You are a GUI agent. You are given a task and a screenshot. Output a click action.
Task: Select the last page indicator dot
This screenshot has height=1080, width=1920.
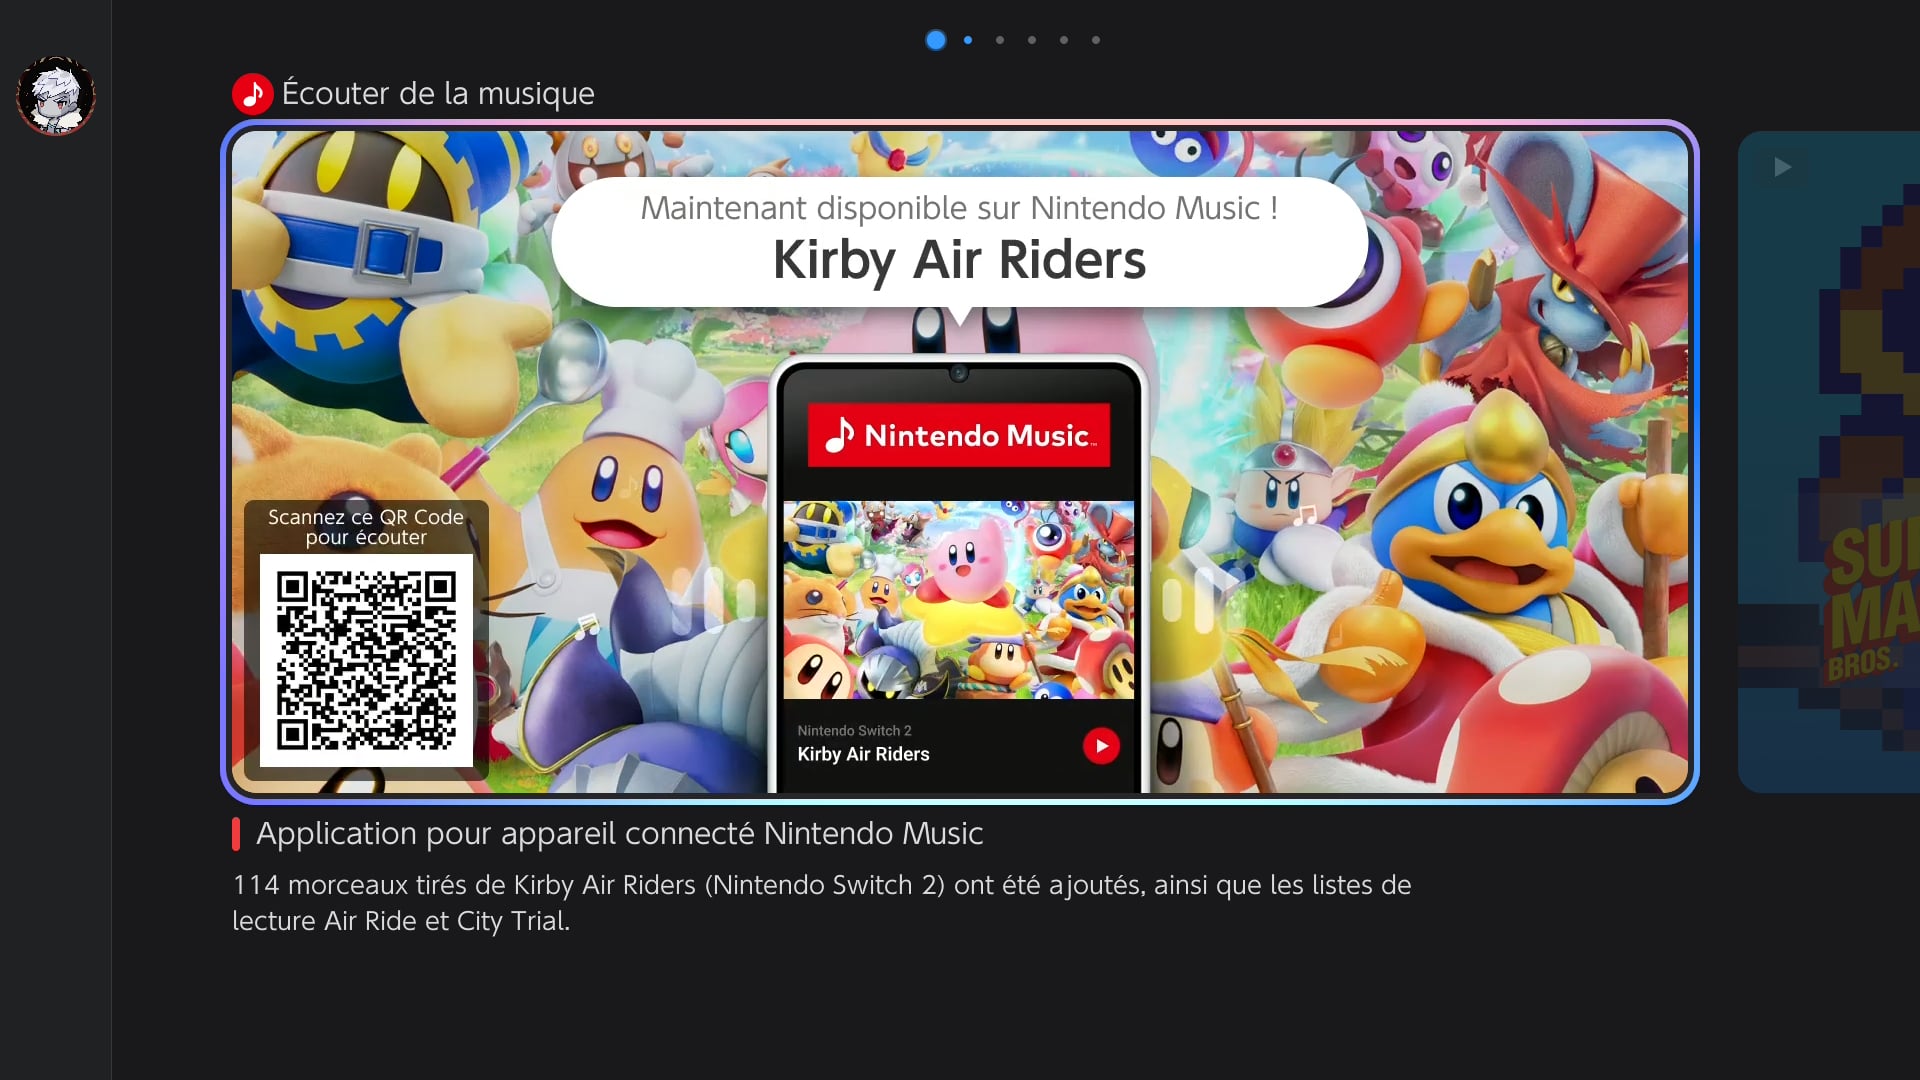point(1096,40)
